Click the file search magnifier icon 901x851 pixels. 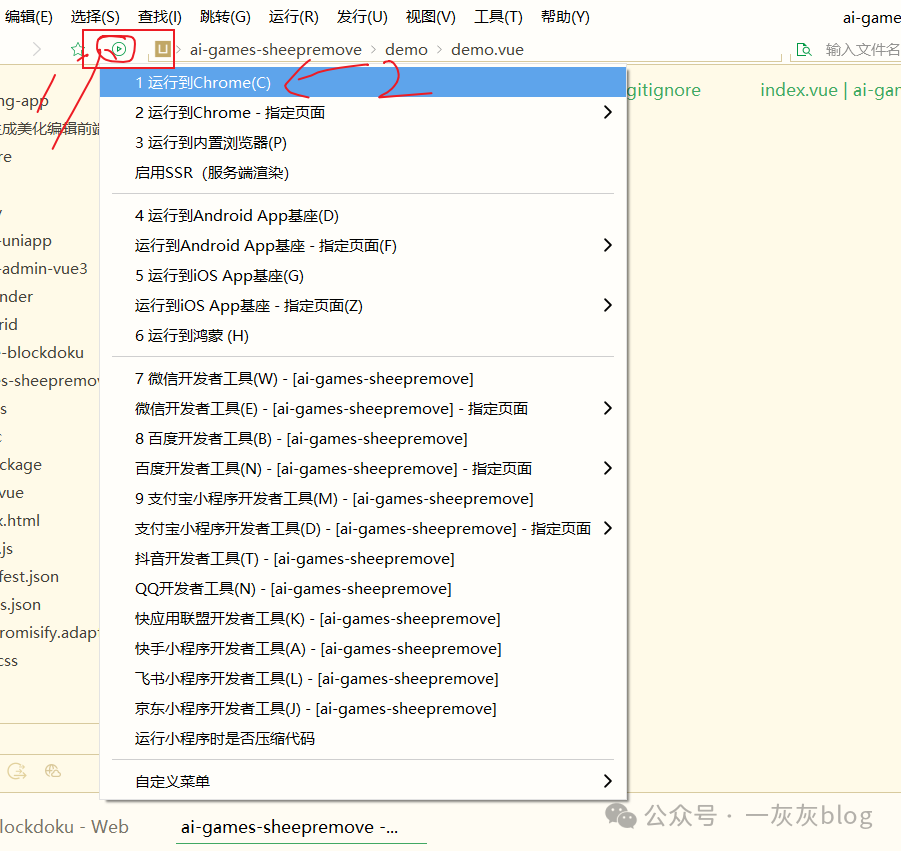[x=803, y=48]
